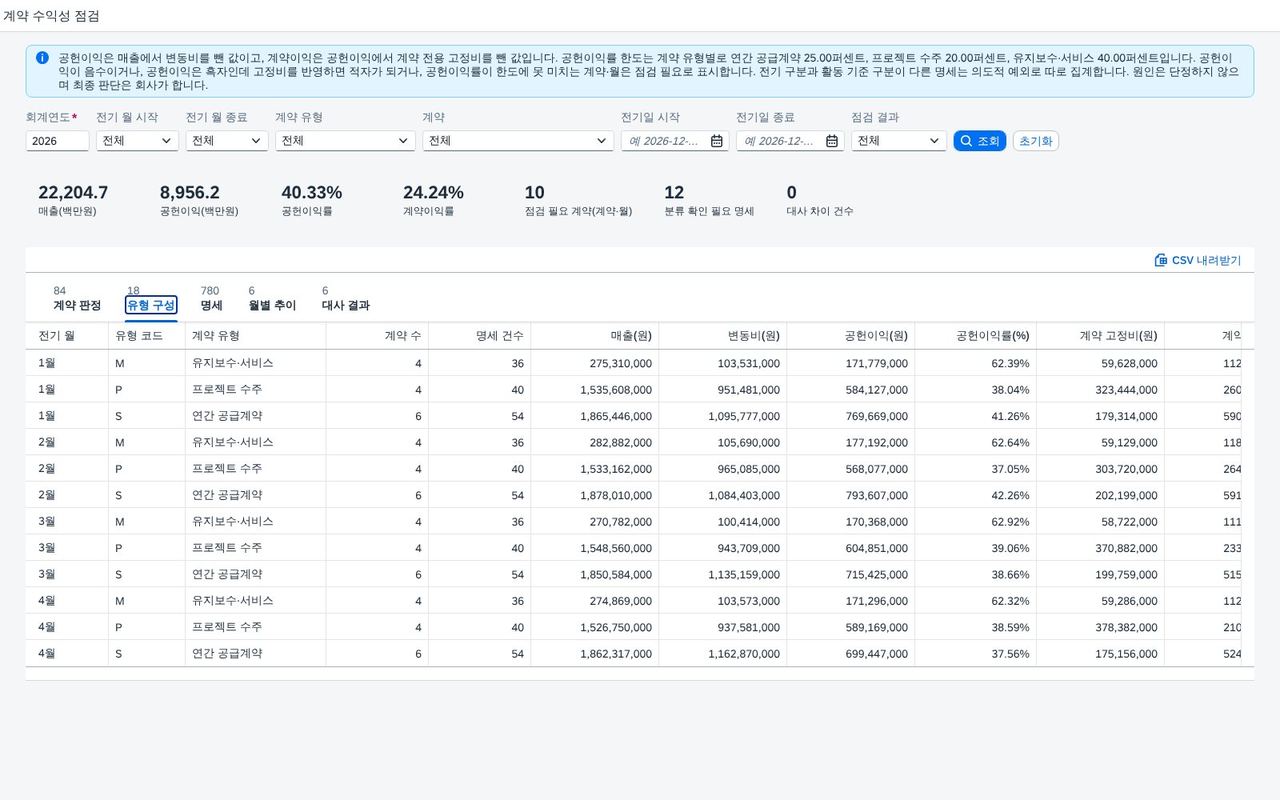Open the 계약 selection dropdown
The image size is (1280, 800).
[518, 141]
